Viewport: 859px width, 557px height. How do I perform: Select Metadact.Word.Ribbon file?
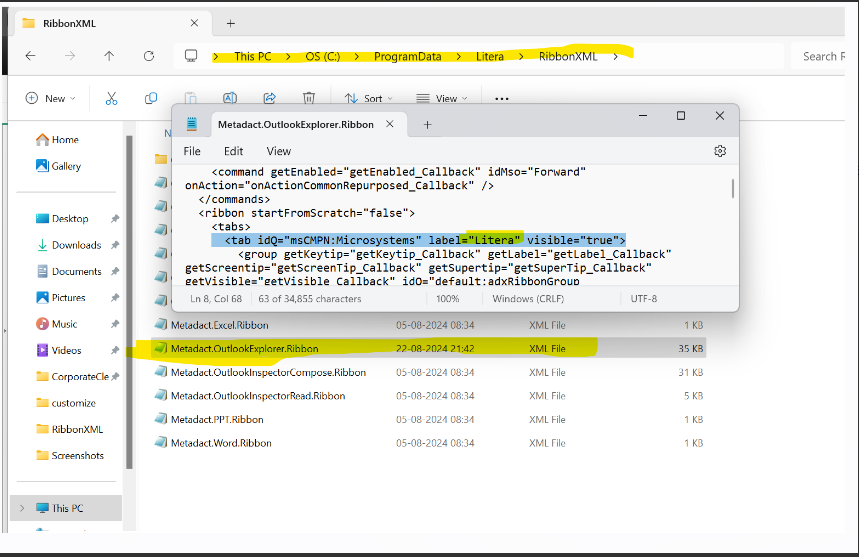tap(221, 443)
